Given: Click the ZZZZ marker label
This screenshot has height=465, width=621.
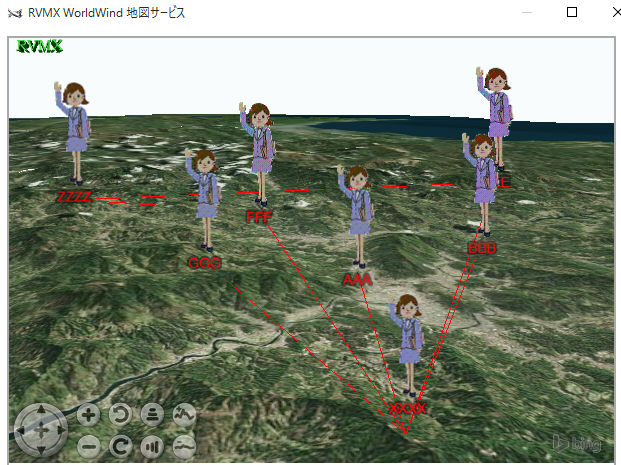Looking at the screenshot, I should pos(74,196).
